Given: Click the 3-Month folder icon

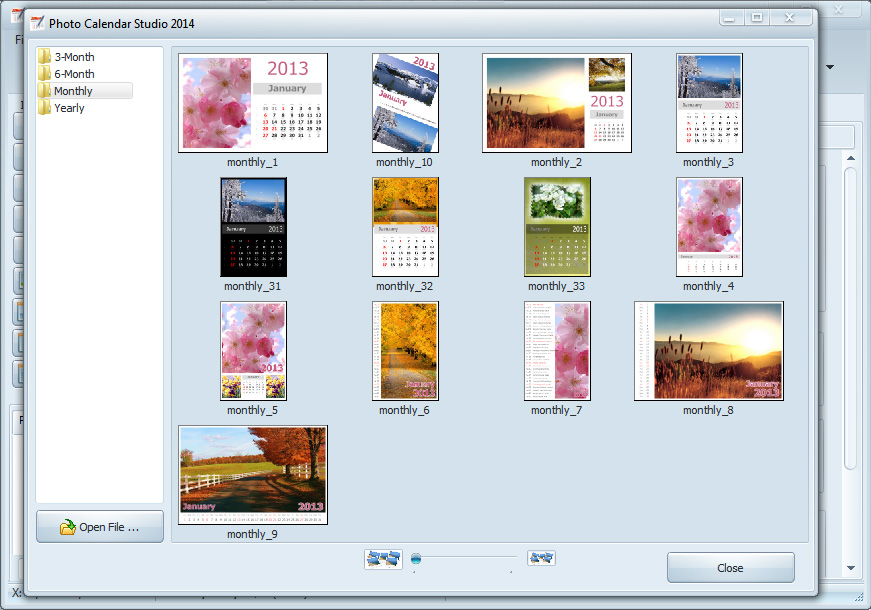Looking at the screenshot, I should point(44,57).
